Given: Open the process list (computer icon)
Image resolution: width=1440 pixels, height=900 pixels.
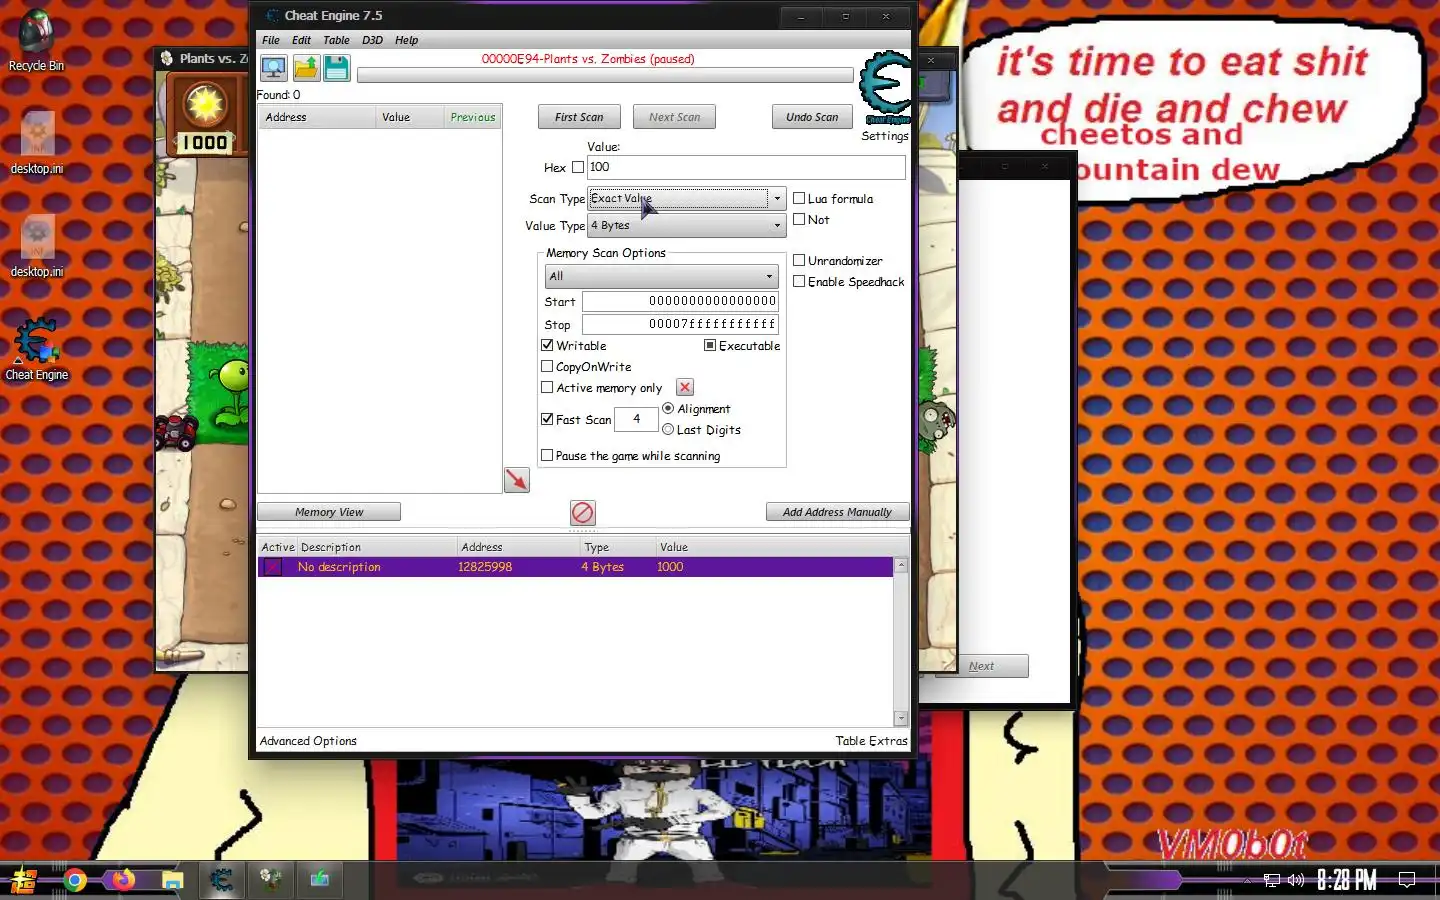Looking at the screenshot, I should 273,68.
